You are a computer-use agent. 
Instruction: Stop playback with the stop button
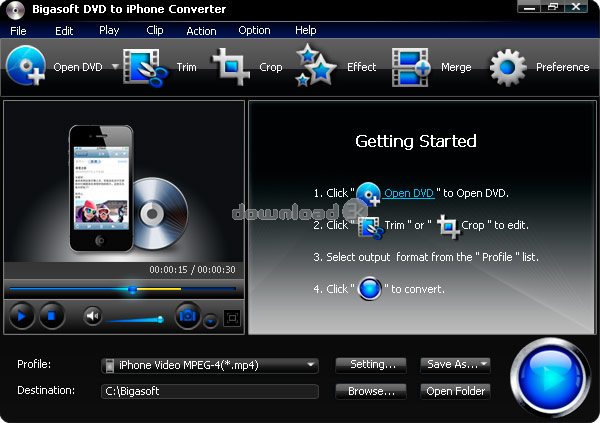point(52,316)
